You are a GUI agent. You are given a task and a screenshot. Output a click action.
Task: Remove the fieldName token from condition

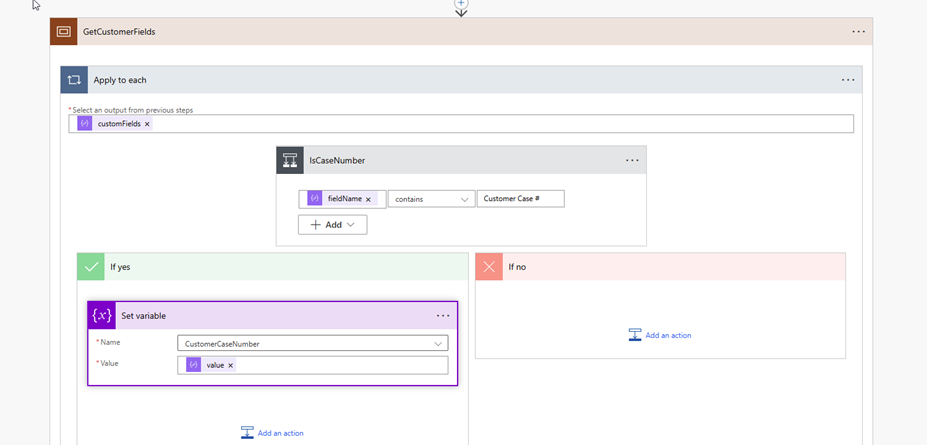[368, 199]
